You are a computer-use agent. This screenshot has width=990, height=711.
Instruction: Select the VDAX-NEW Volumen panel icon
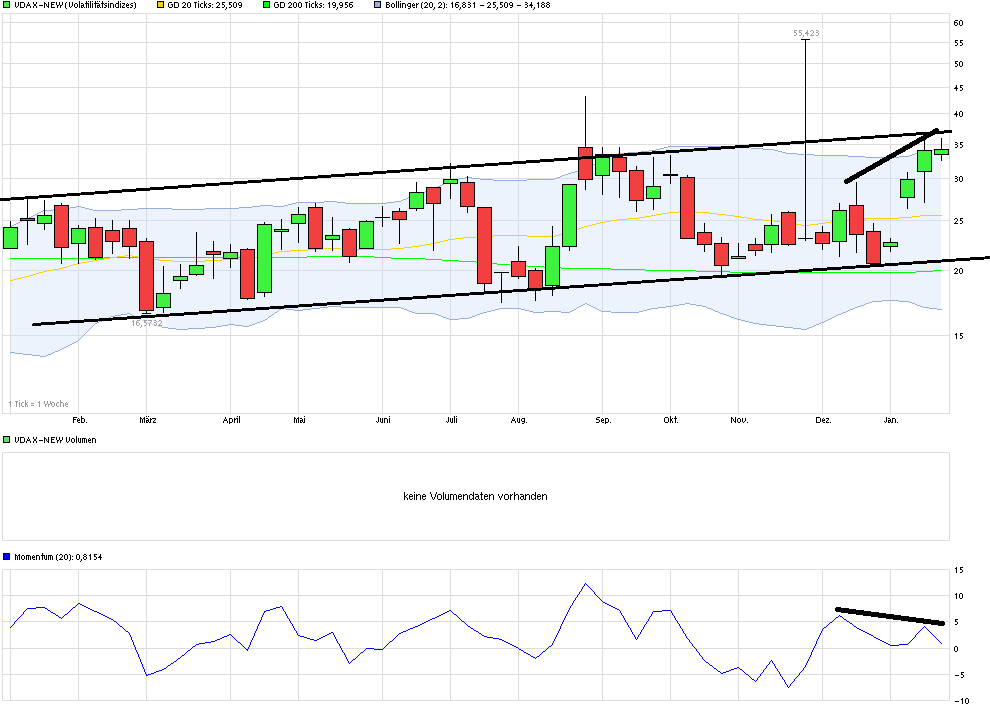coord(7,439)
